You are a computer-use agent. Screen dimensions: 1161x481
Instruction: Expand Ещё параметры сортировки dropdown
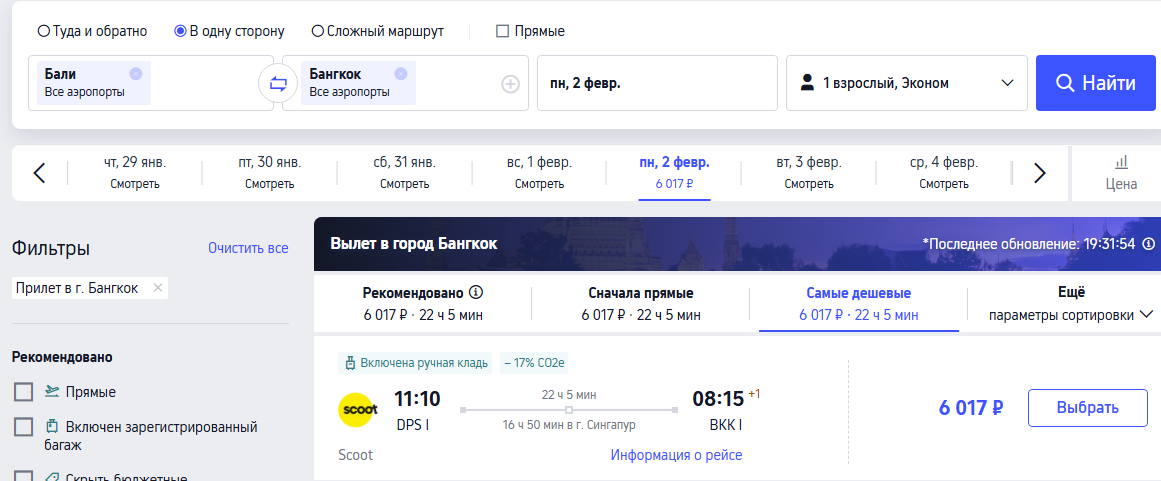(1071, 304)
